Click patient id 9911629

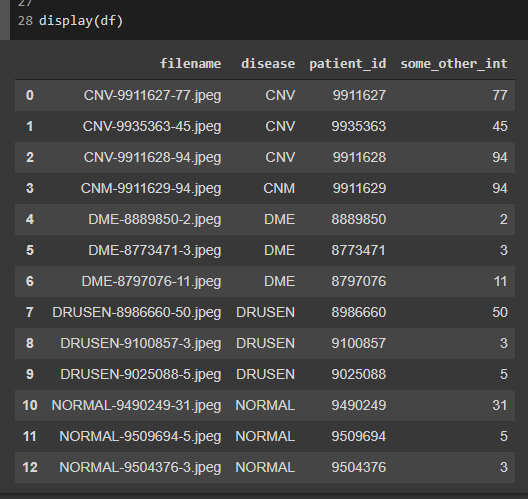tap(359, 188)
